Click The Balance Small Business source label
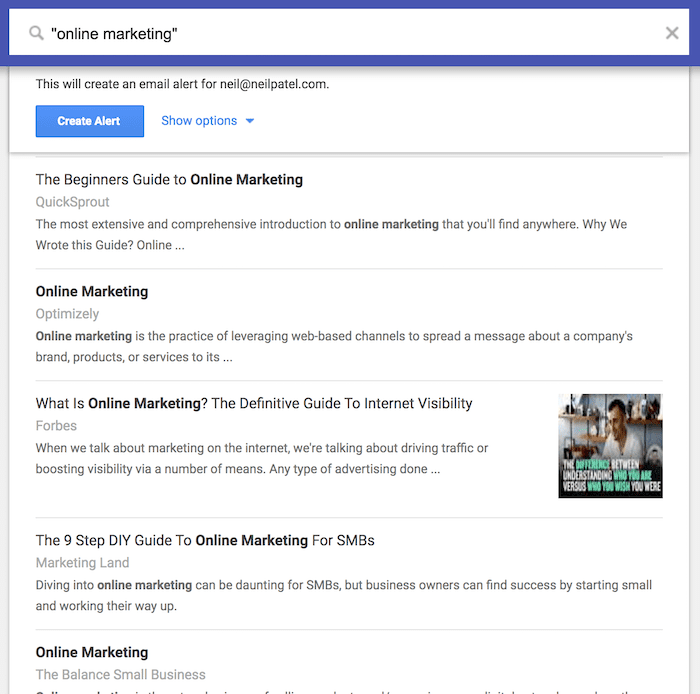The width and height of the screenshot is (700, 694). coord(121,674)
